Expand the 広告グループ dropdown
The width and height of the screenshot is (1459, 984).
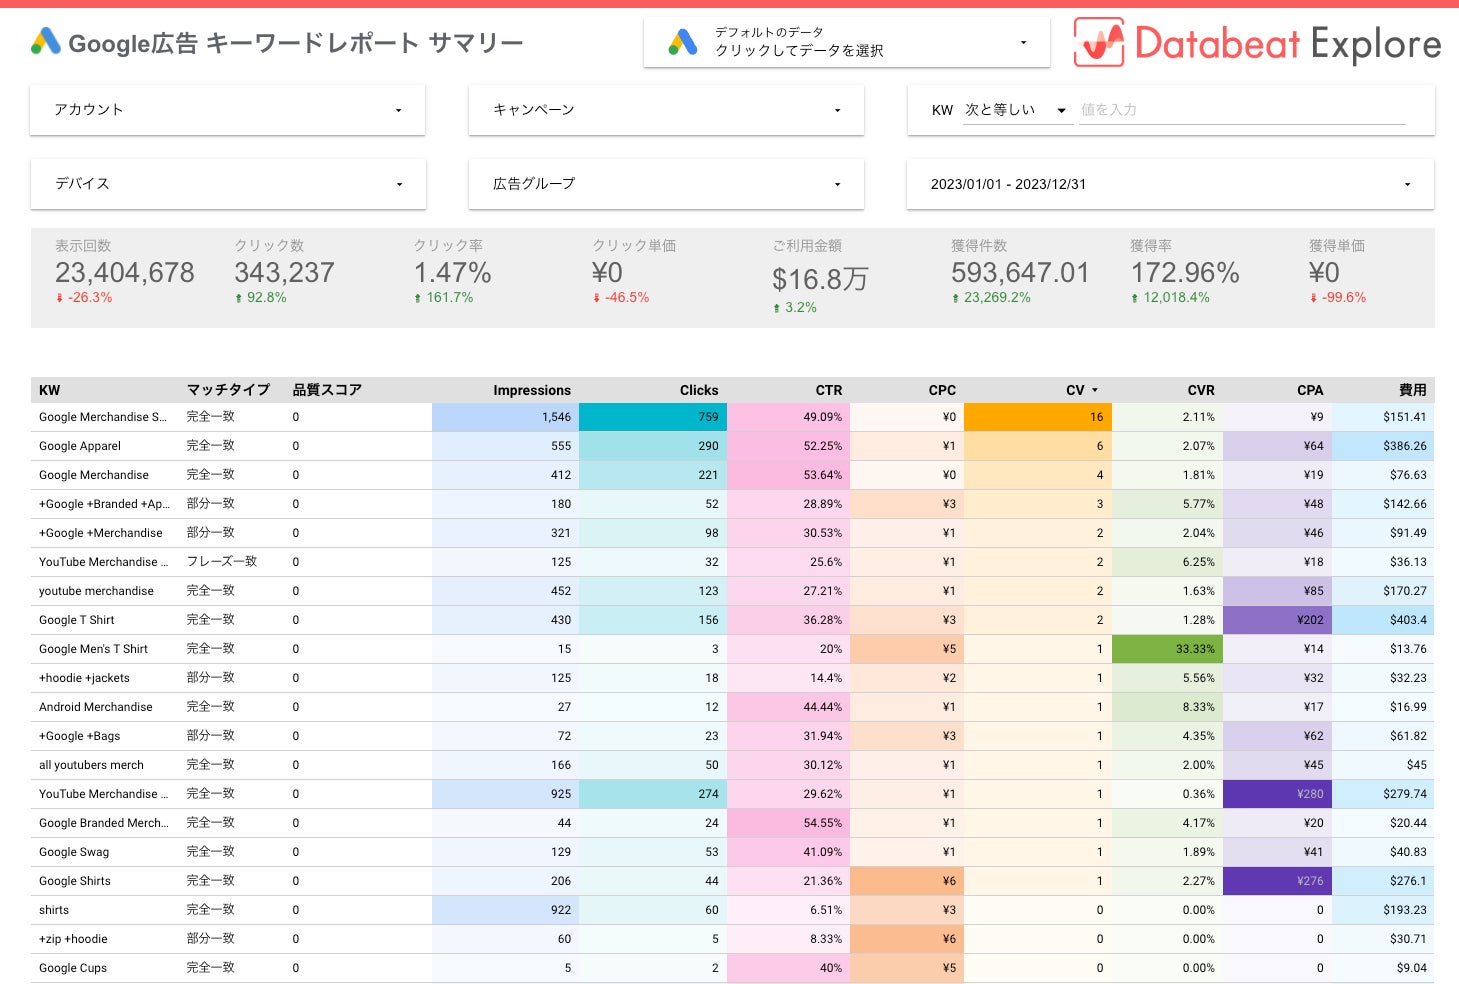(x=666, y=184)
